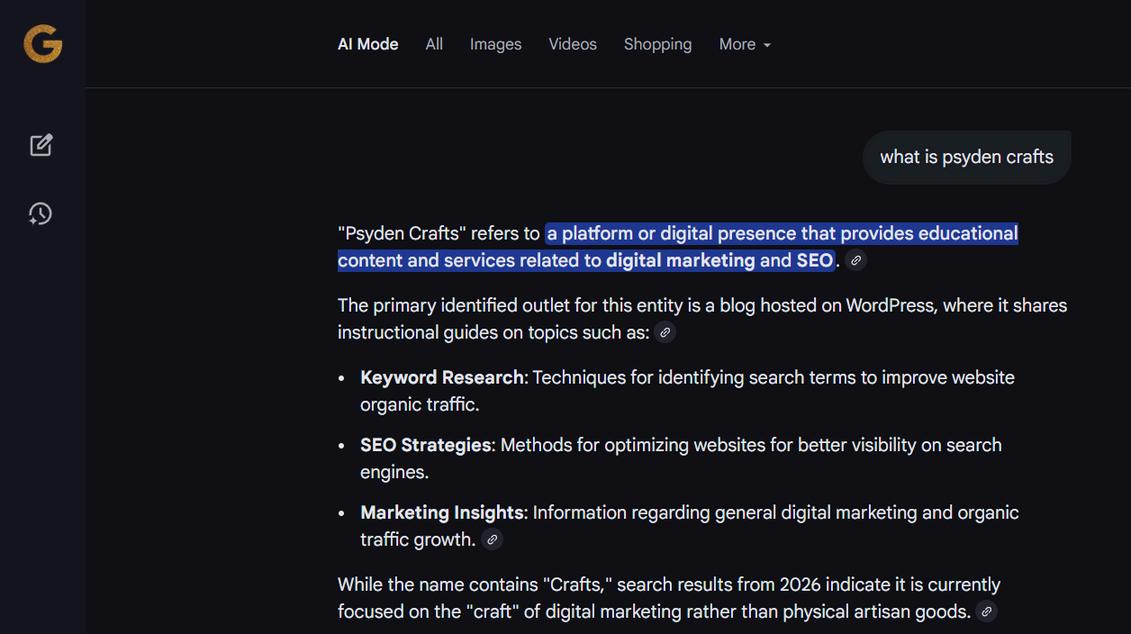Switch to the All results tab
The width and height of the screenshot is (1131, 634).
point(434,45)
